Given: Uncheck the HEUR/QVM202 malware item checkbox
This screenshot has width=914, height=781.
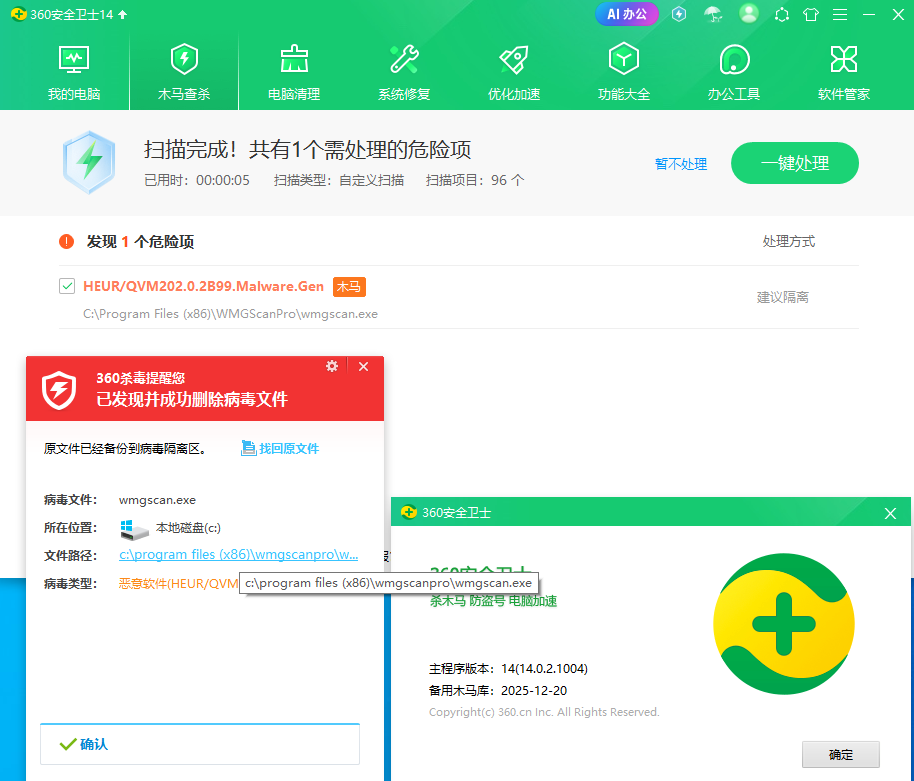Looking at the screenshot, I should 67,286.
